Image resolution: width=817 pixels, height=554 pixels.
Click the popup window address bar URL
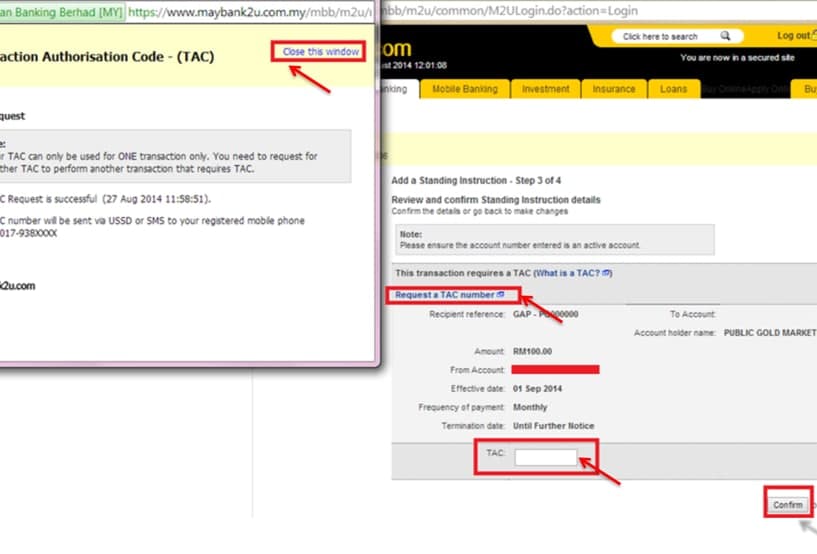point(250,12)
